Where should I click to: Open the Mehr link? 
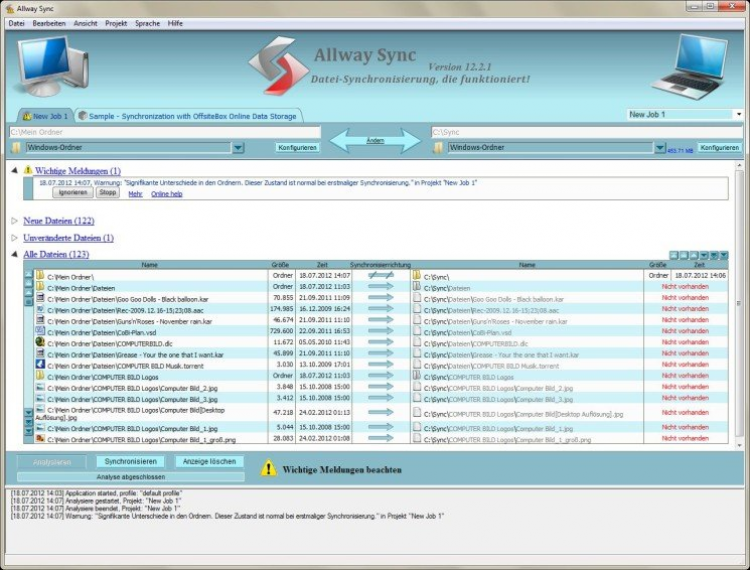[135, 194]
